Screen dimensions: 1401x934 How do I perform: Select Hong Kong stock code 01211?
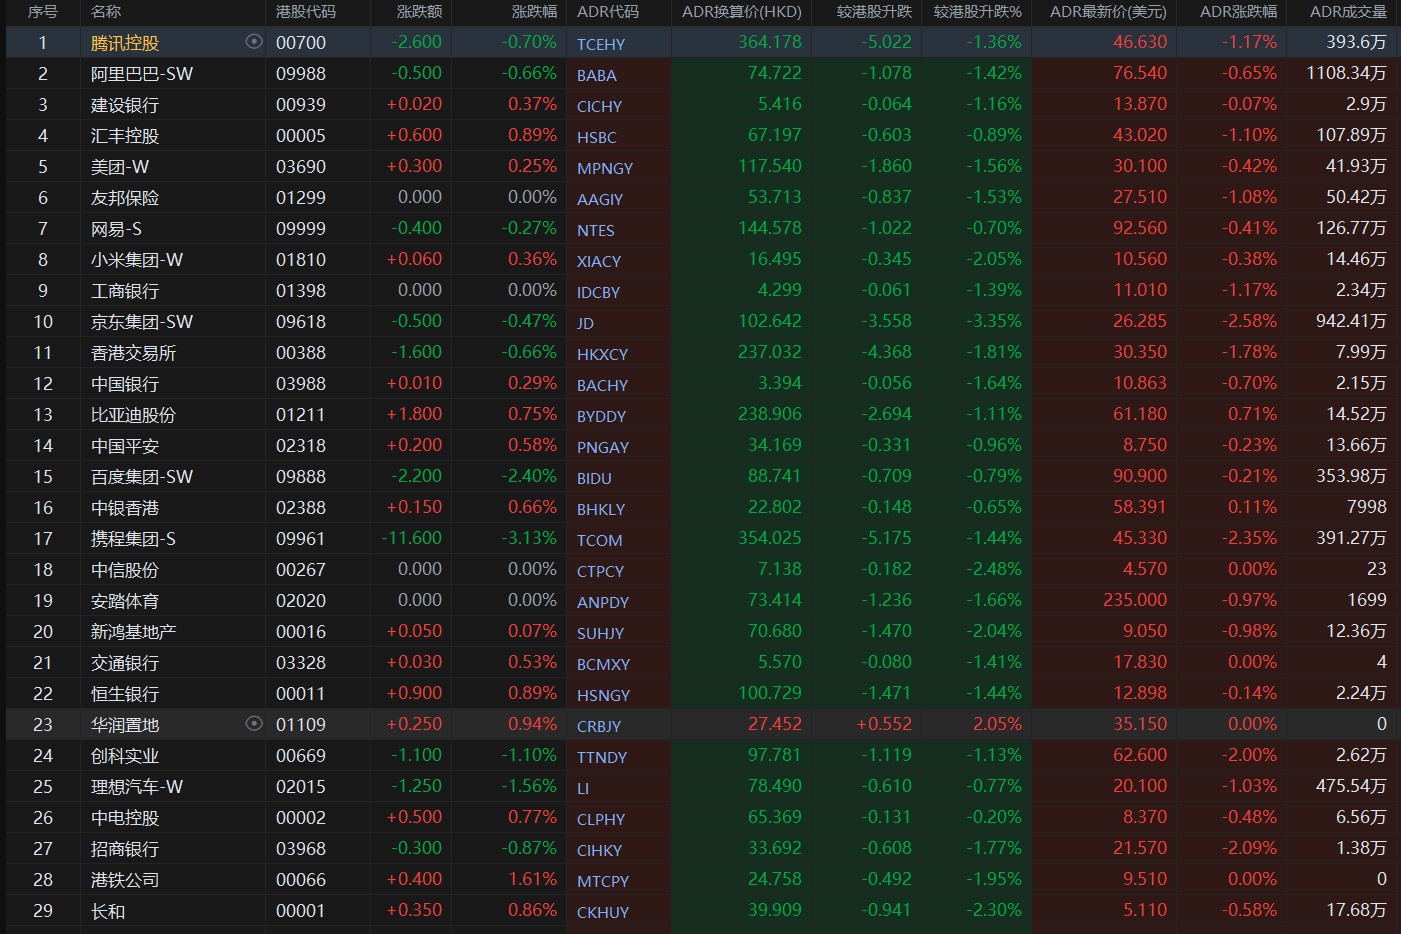(x=301, y=415)
